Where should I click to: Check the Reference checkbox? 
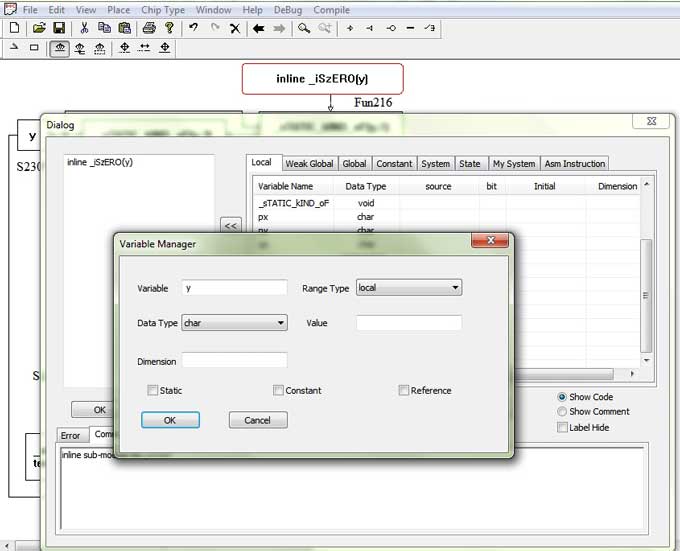[x=403, y=390]
